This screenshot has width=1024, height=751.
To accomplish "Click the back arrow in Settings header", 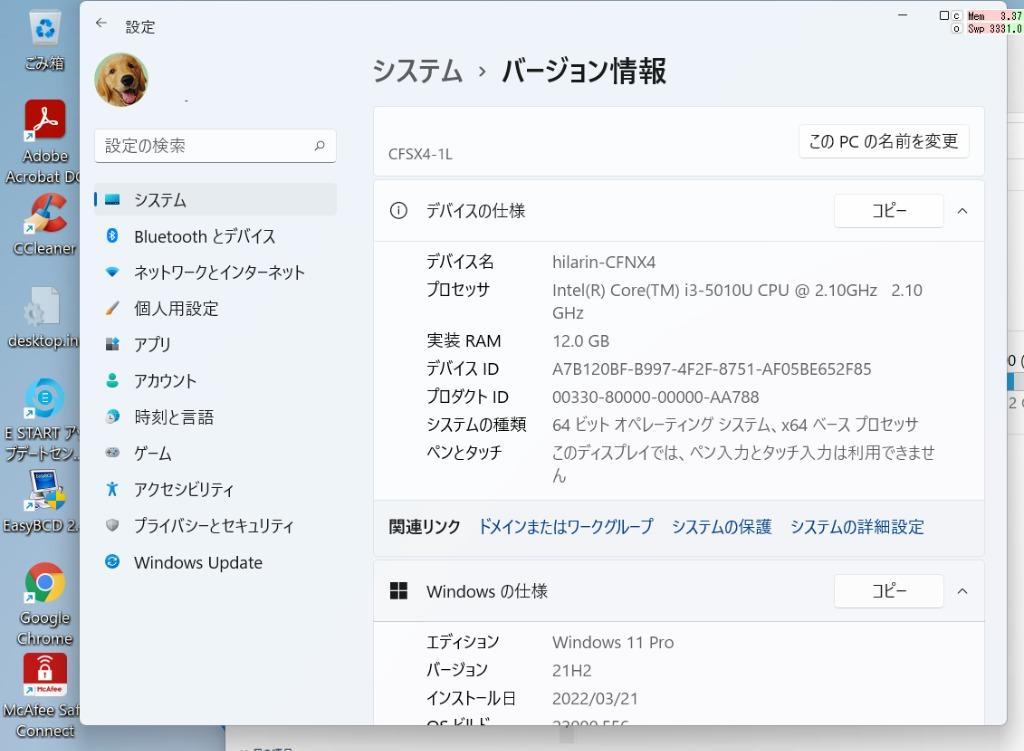I will pyautogui.click(x=101, y=24).
